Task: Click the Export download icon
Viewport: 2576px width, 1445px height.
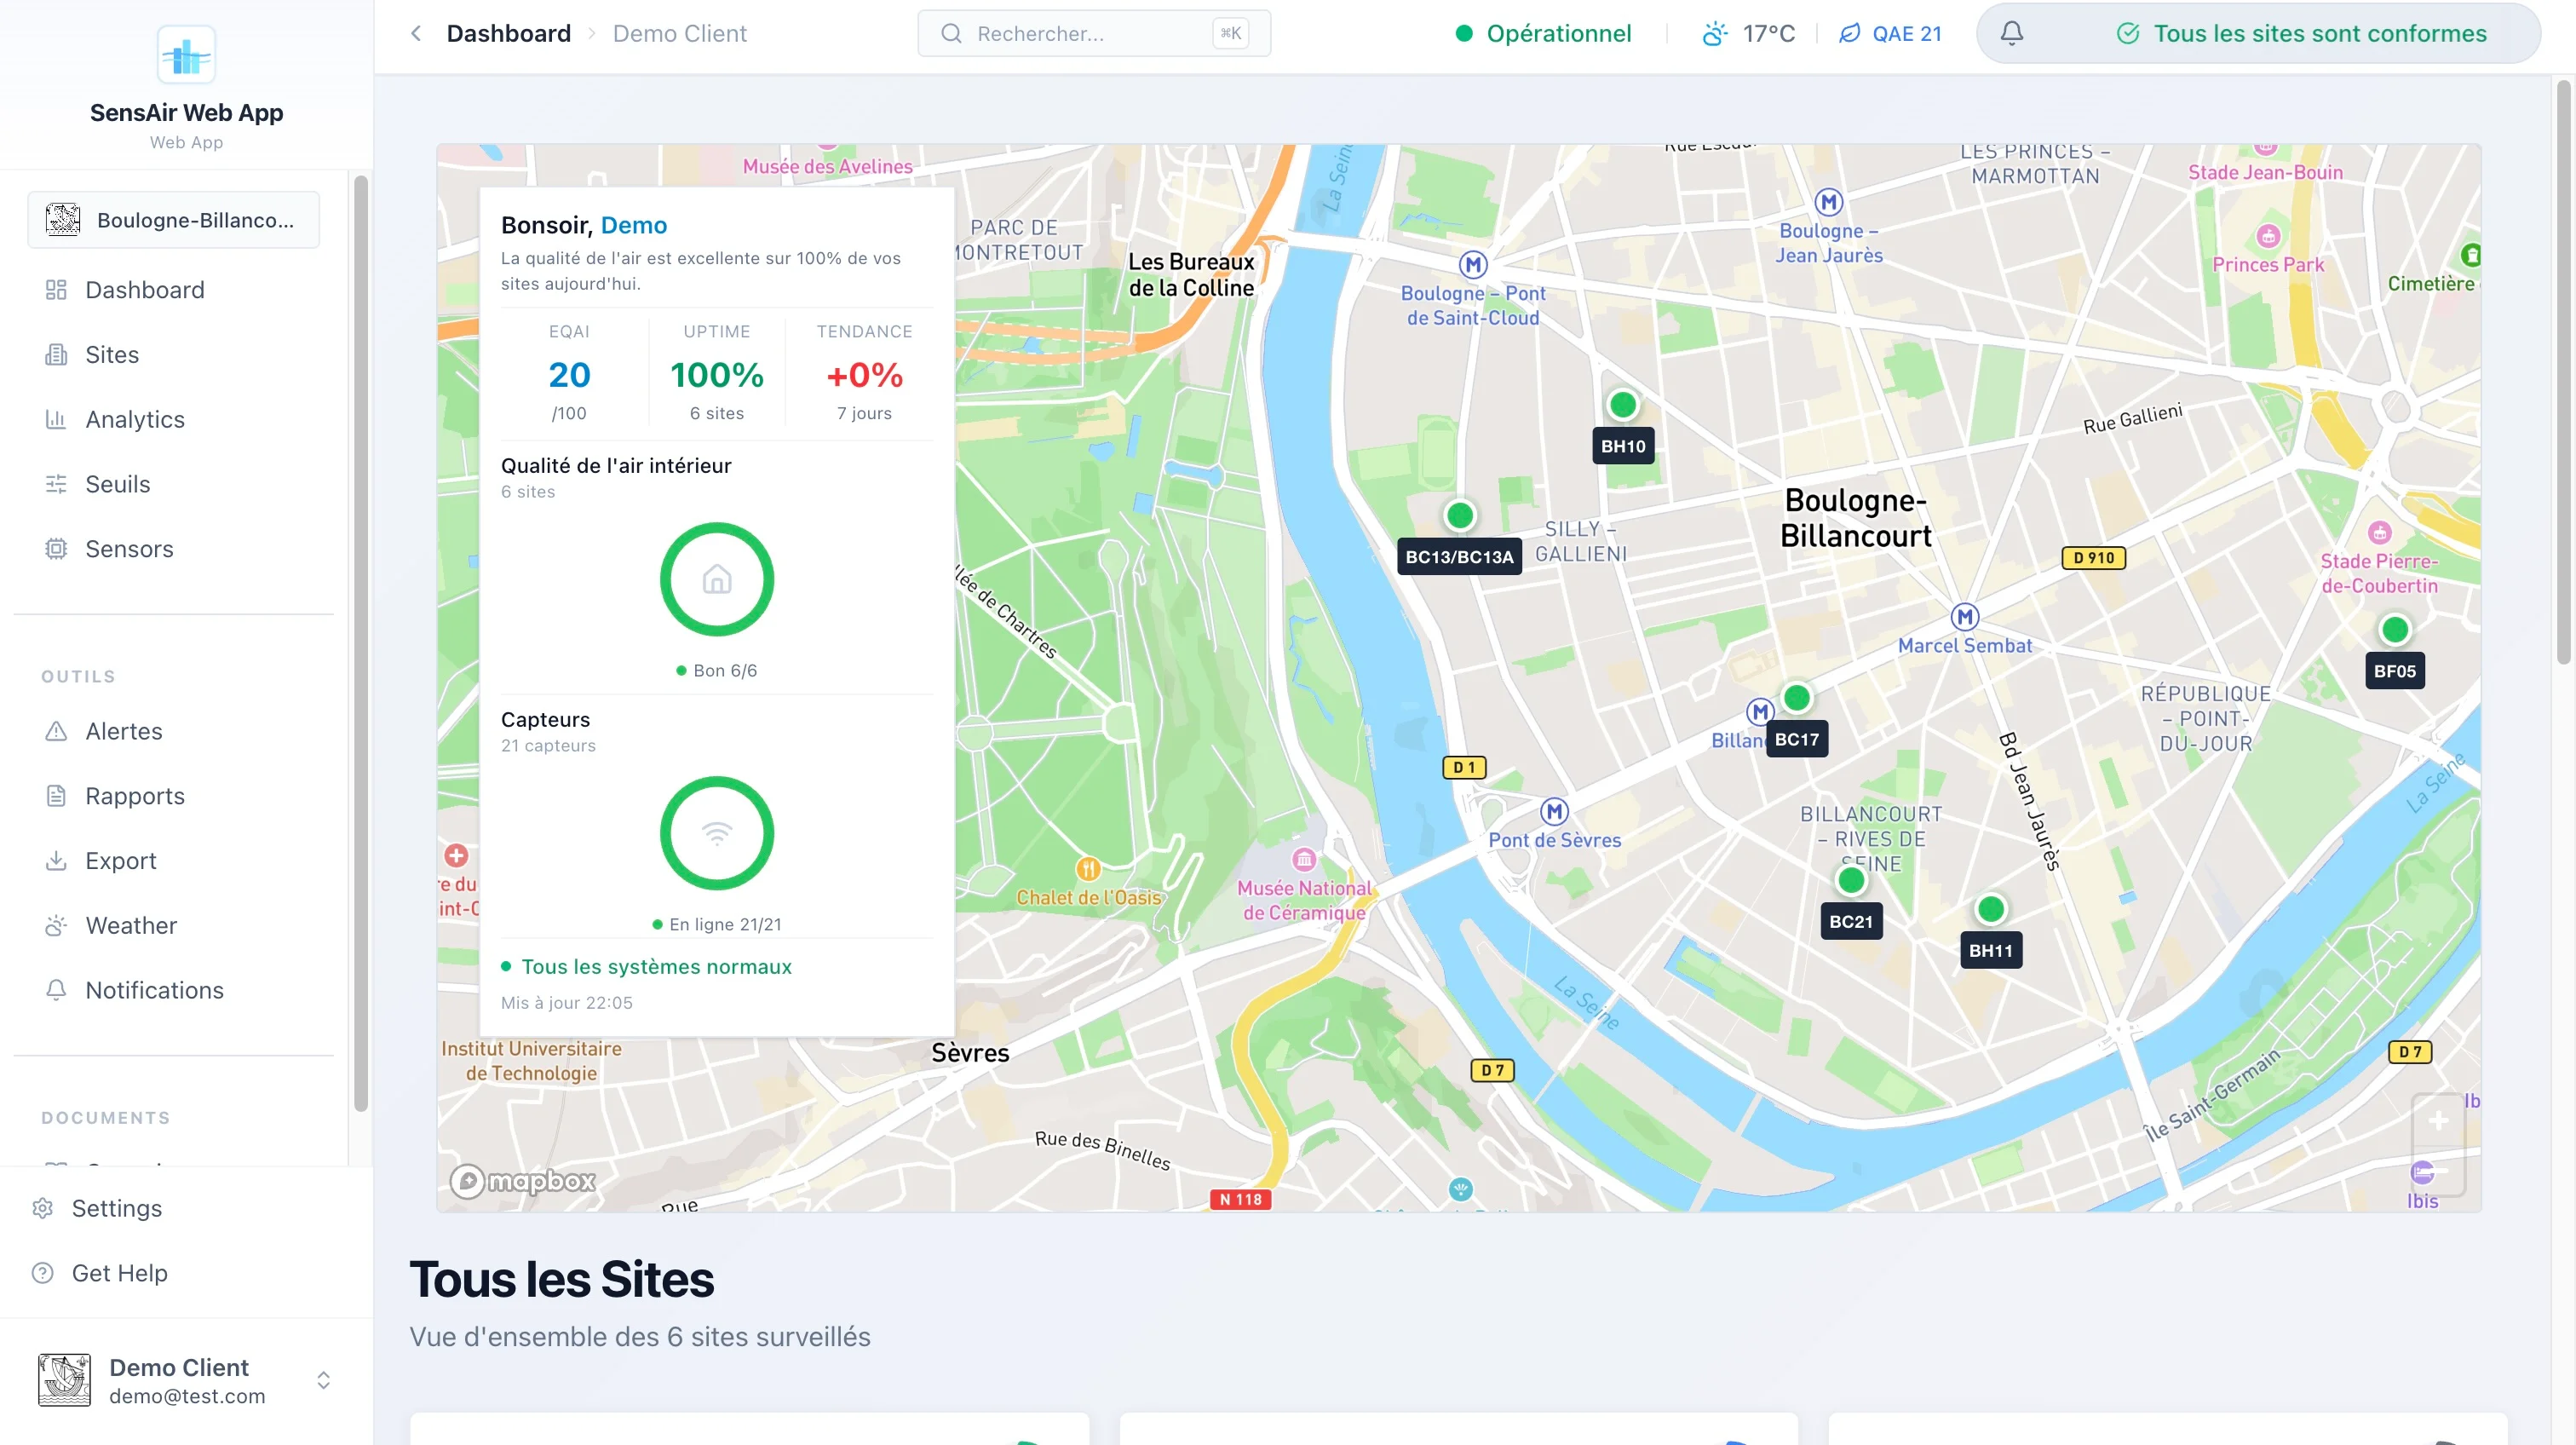Action: (56, 861)
